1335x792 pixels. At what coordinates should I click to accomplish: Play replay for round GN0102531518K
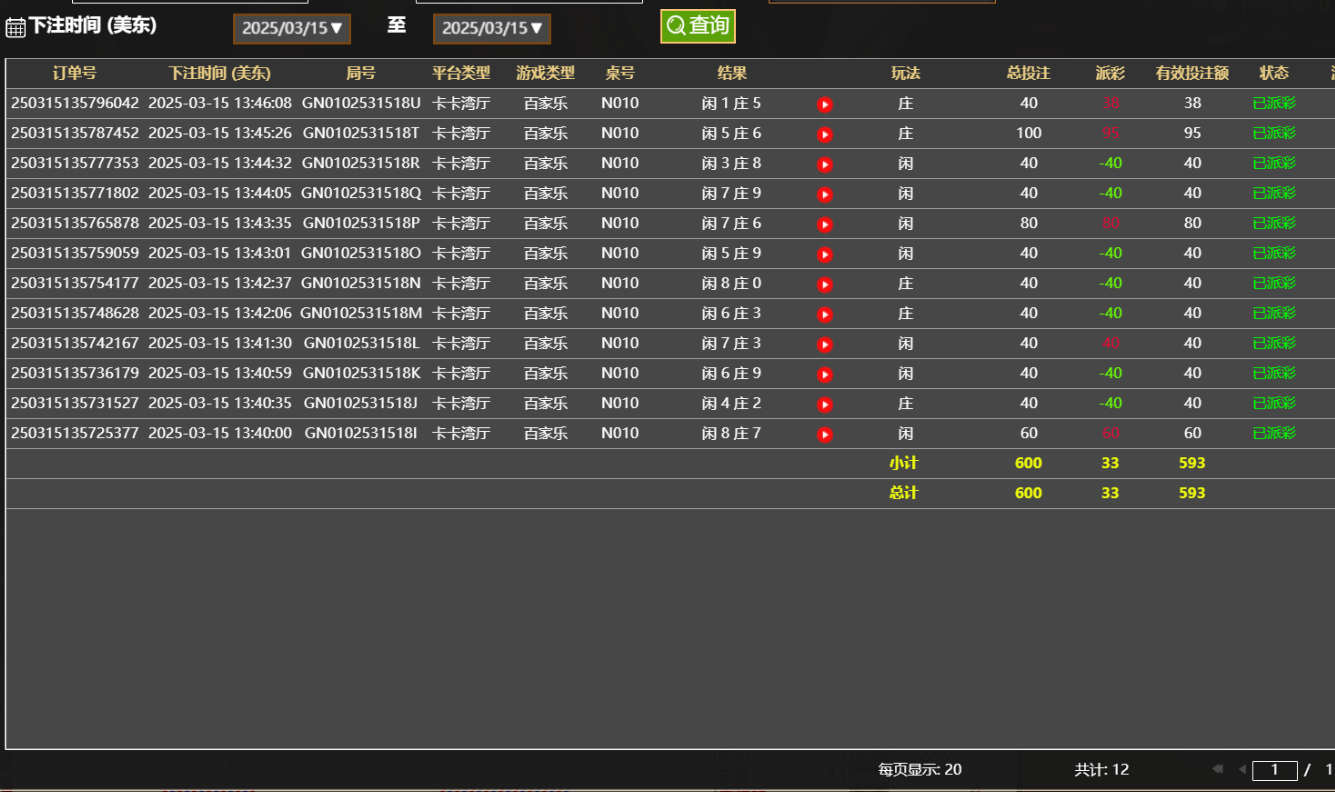tap(825, 374)
